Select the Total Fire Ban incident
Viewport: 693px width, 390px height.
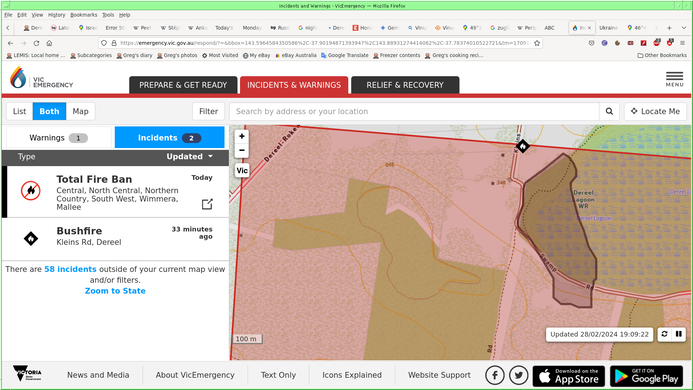click(115, 192)
